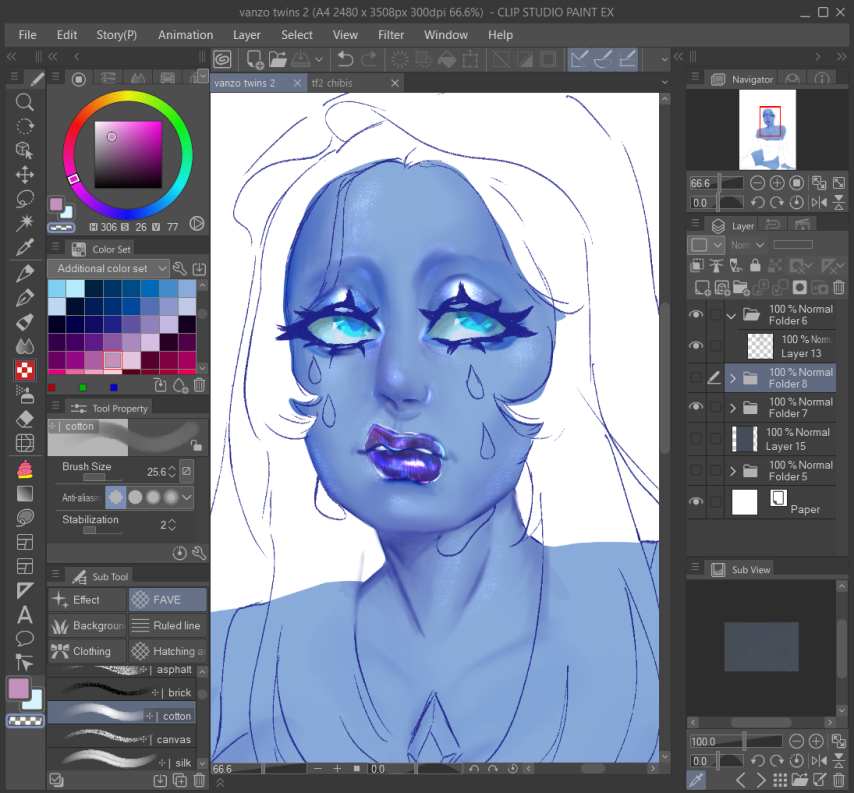Open Clip Studio launcher icon
Image resolution: width=854 pixels, height=793 pixels.
pos(222,59)
